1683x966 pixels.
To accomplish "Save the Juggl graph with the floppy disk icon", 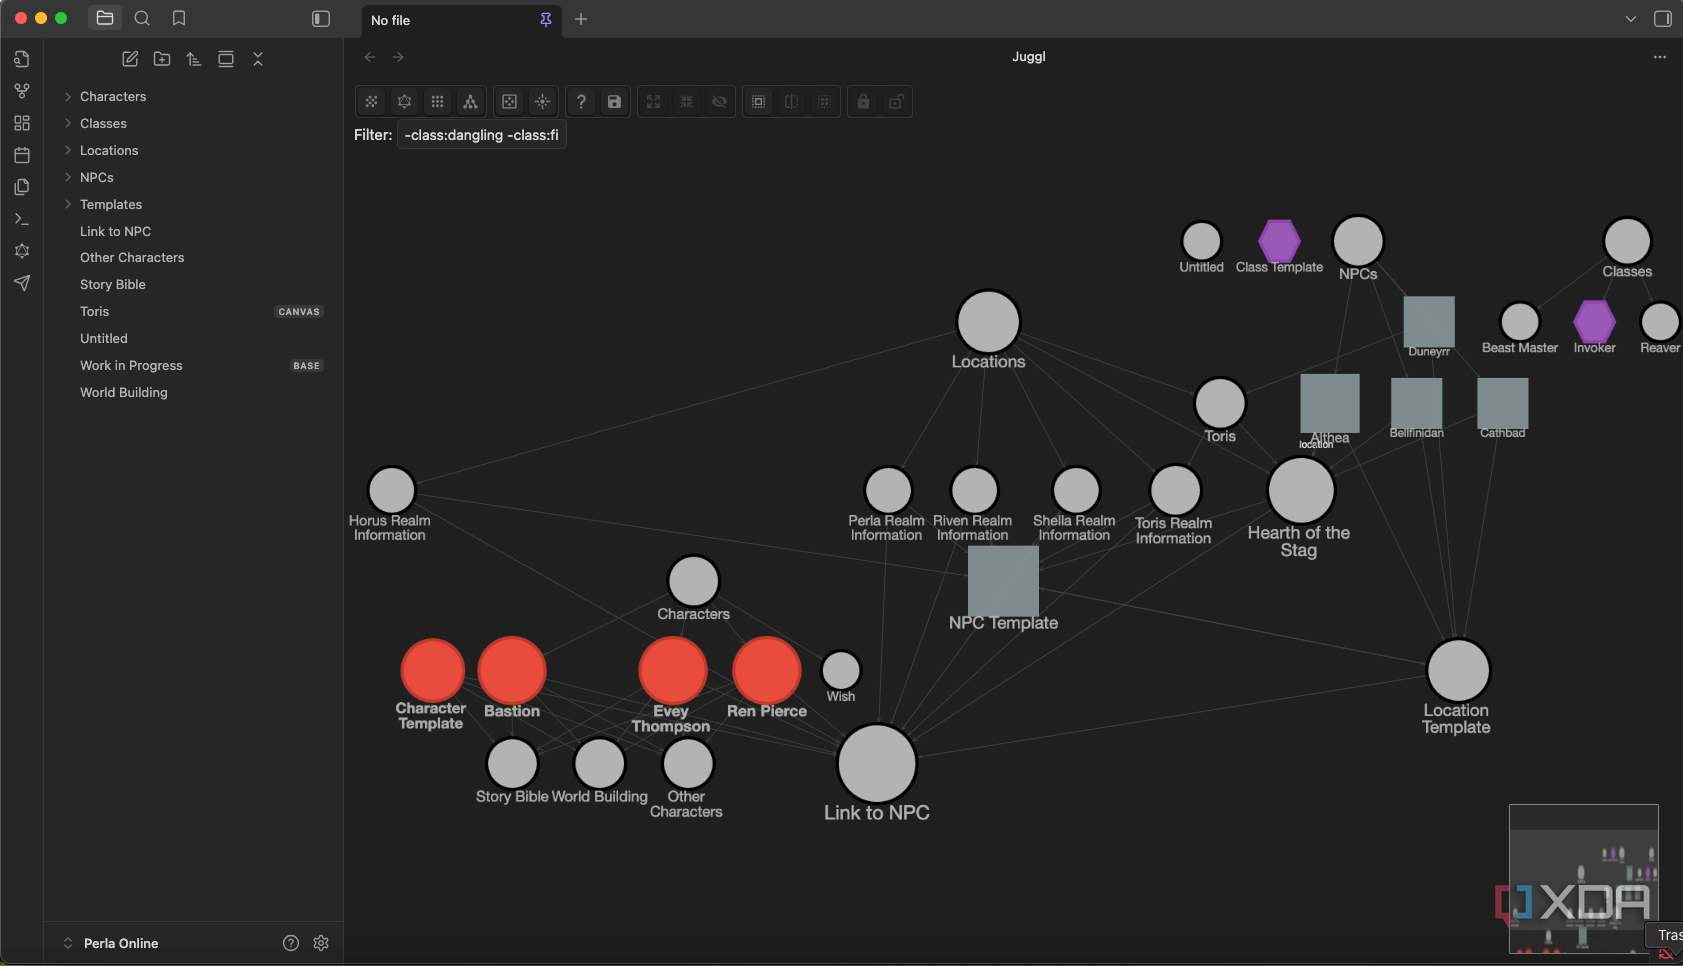I will 614,102.
